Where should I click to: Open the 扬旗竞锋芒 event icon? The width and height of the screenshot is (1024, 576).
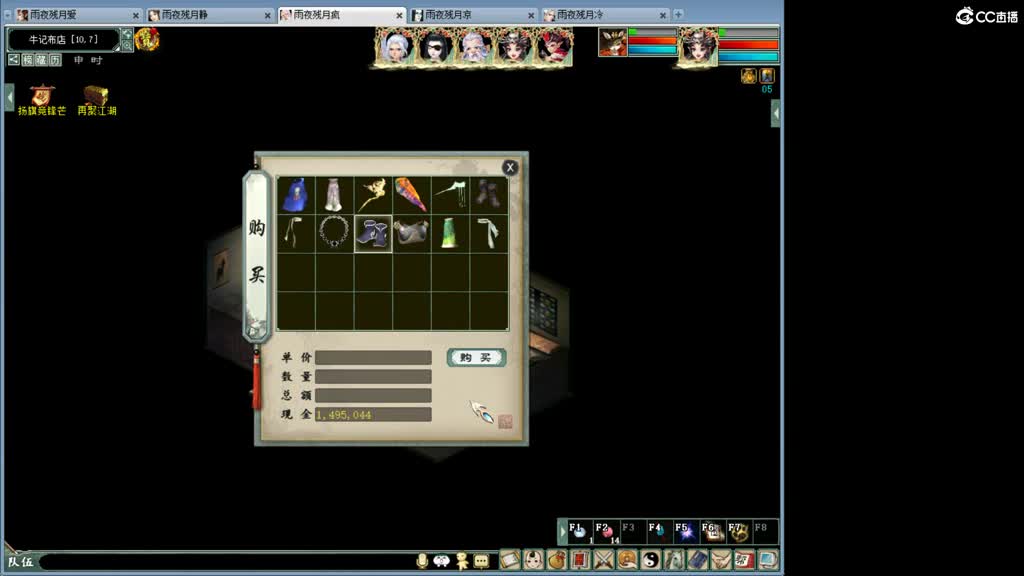coord(42,101)
